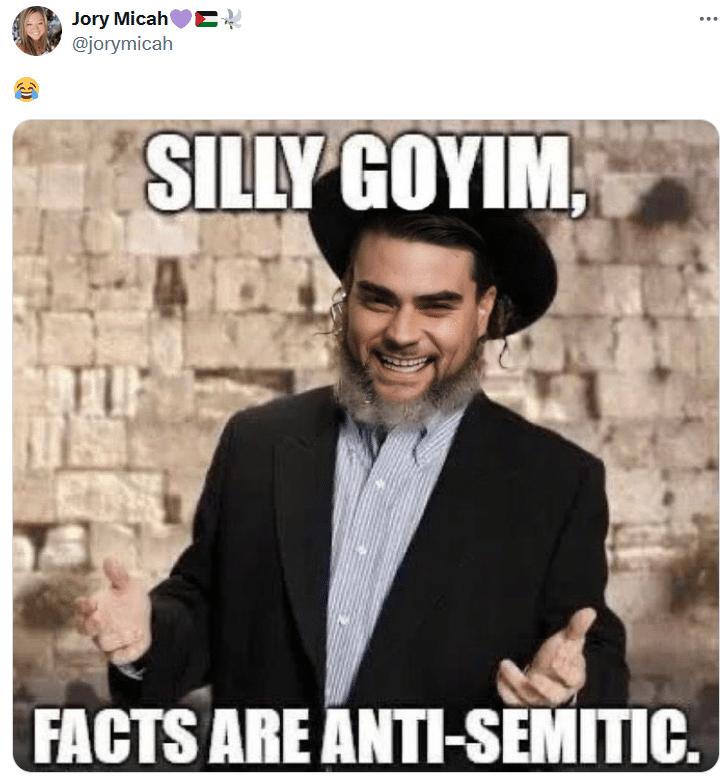Open Jory Micah's profile avatar
This screenshot has height=777, width=728.
(x=37, y=31)
